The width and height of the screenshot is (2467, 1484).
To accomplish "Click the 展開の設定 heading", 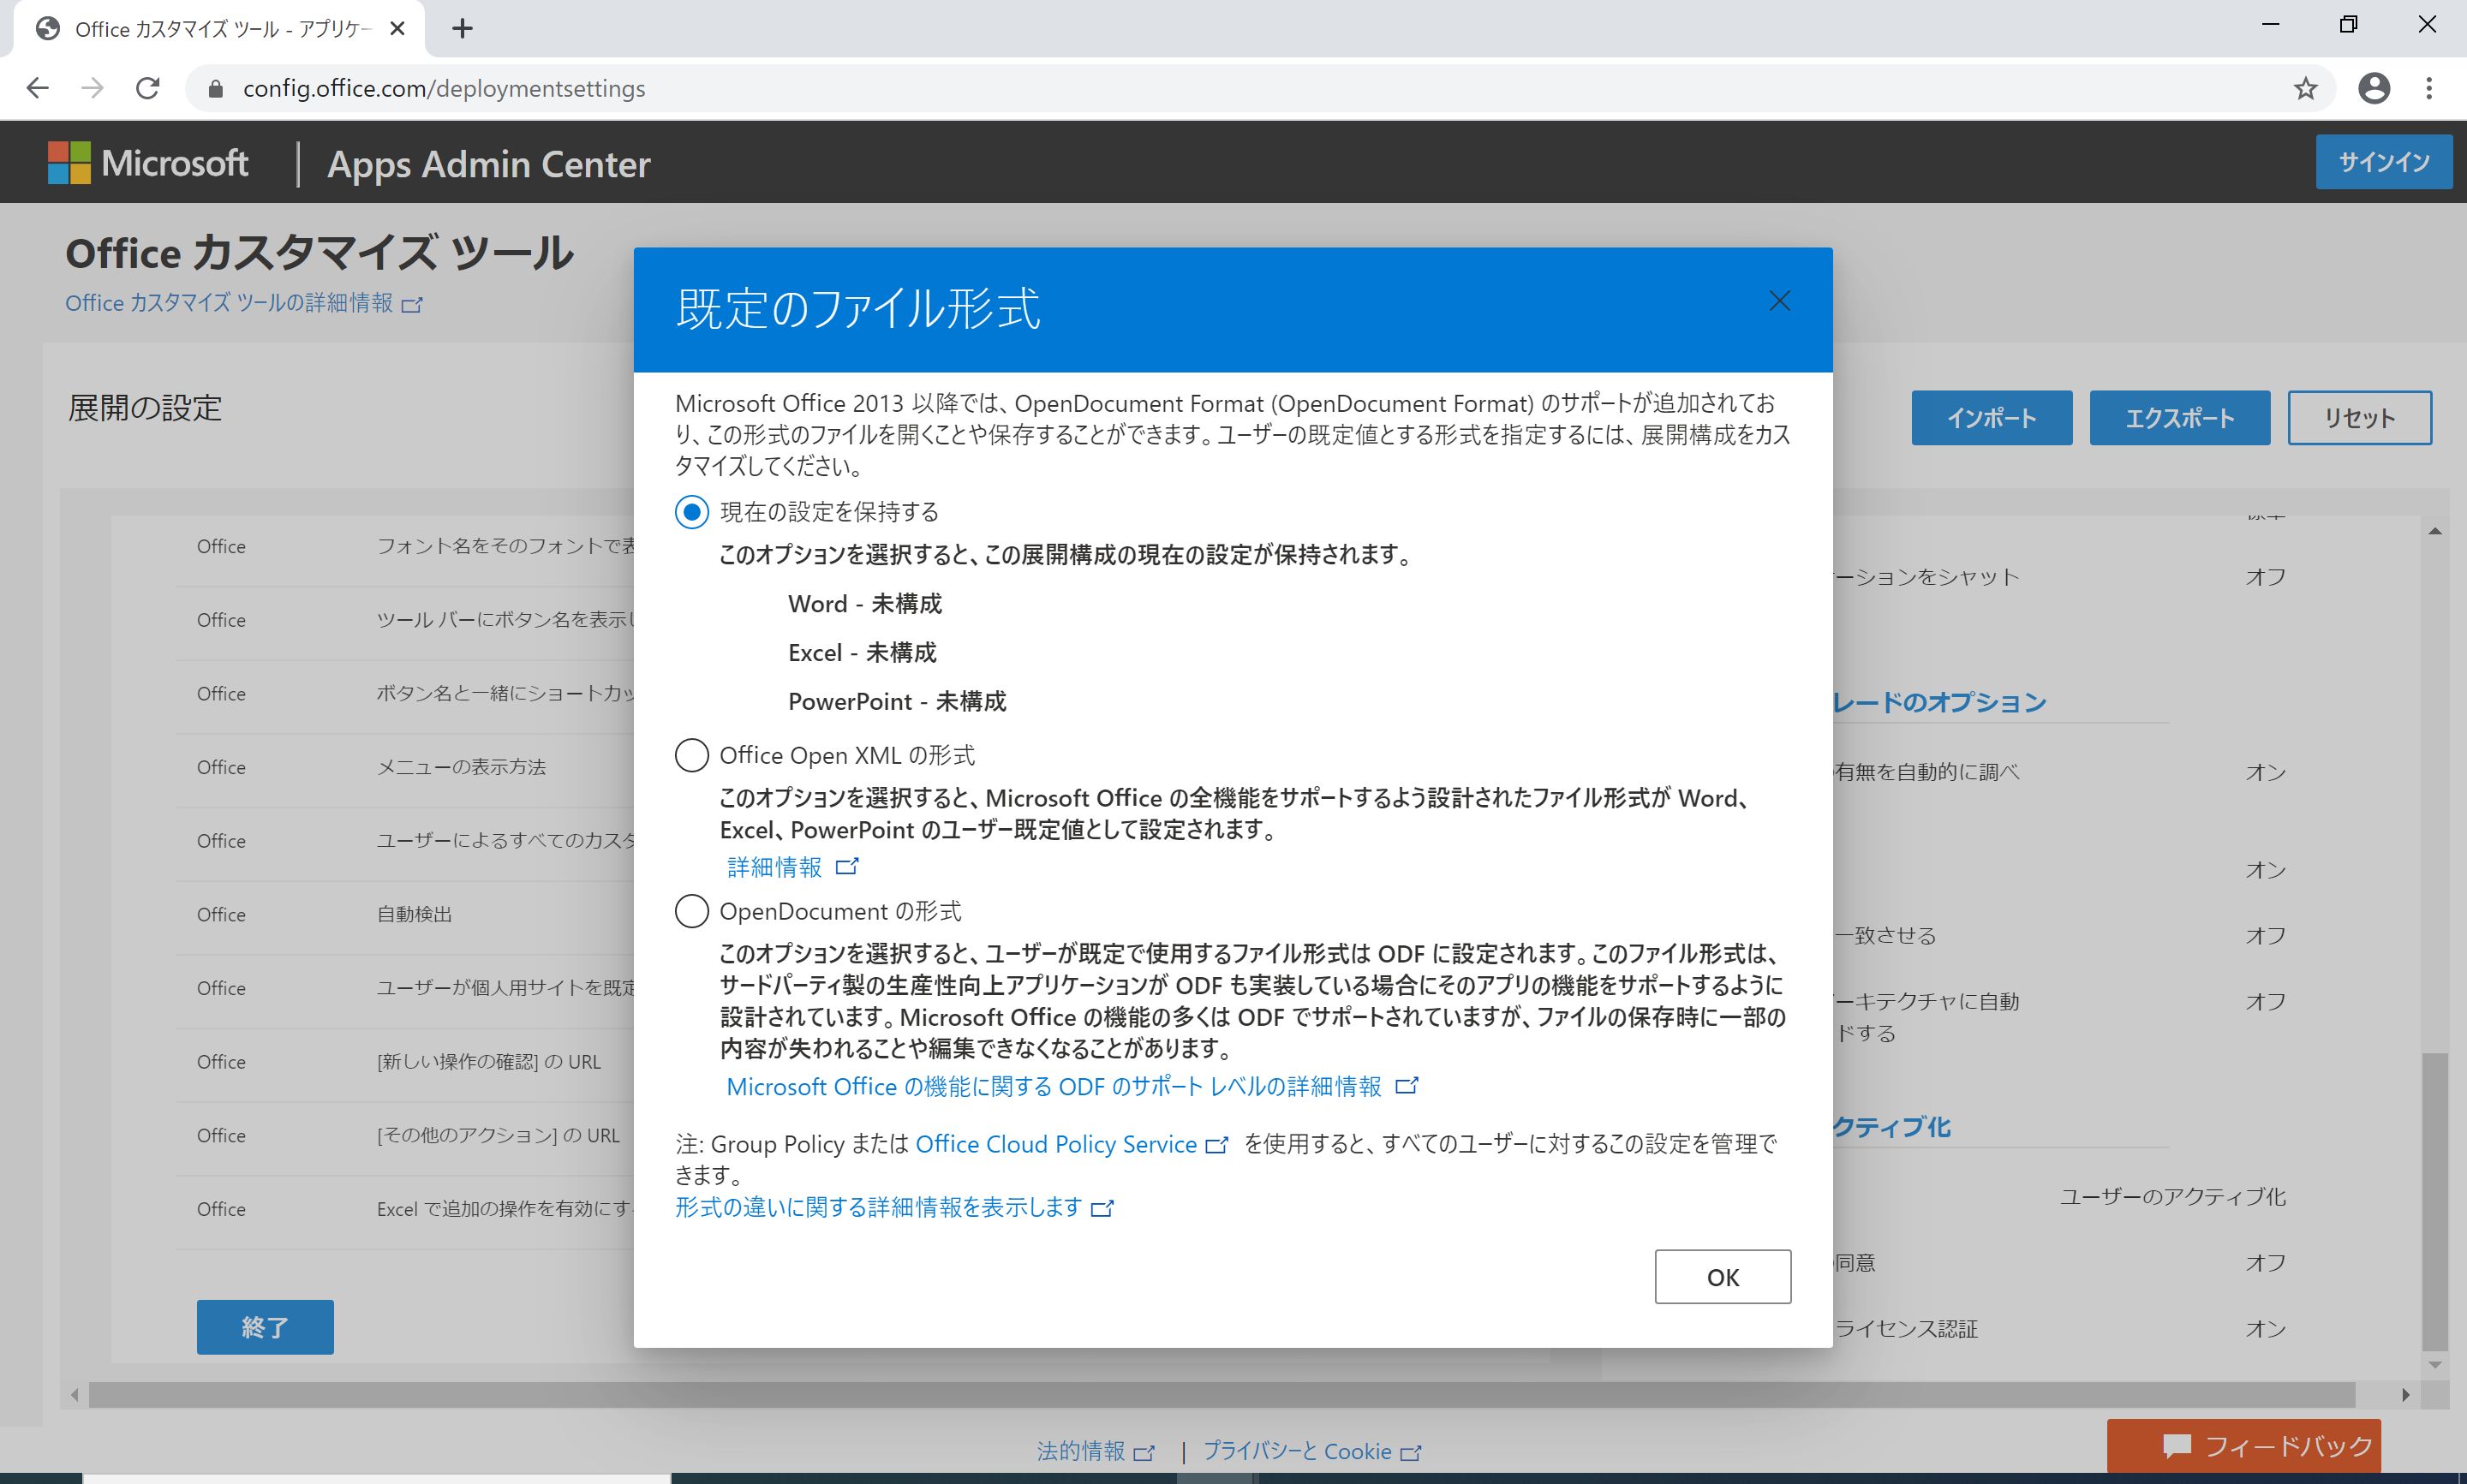I will click(x=145, y=408).
